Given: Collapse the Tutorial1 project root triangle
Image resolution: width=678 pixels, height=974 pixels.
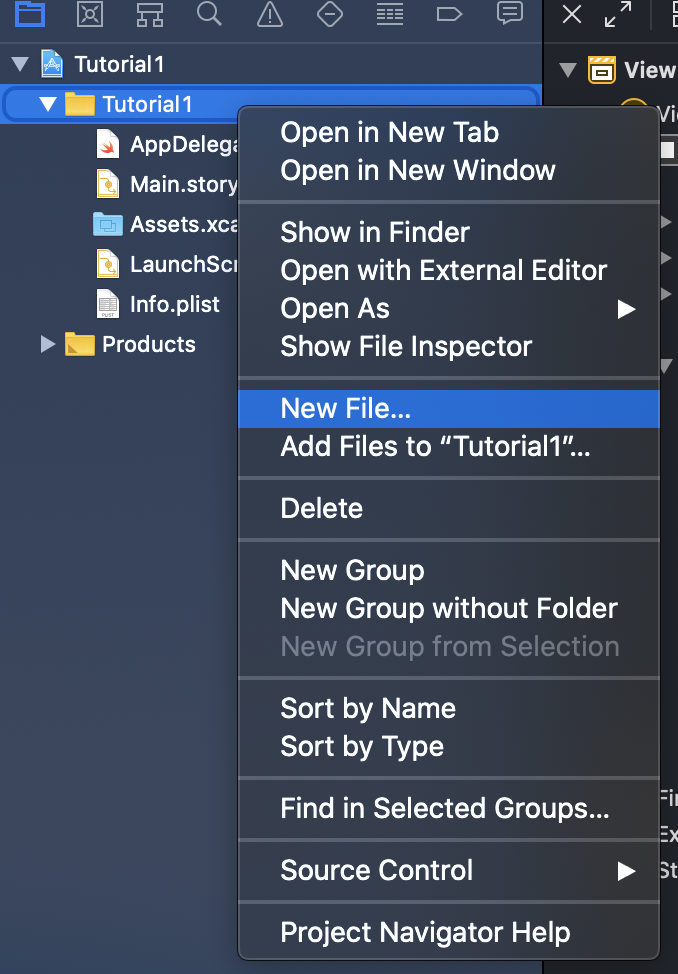Looking at the screenshot, I should [21, 64].
